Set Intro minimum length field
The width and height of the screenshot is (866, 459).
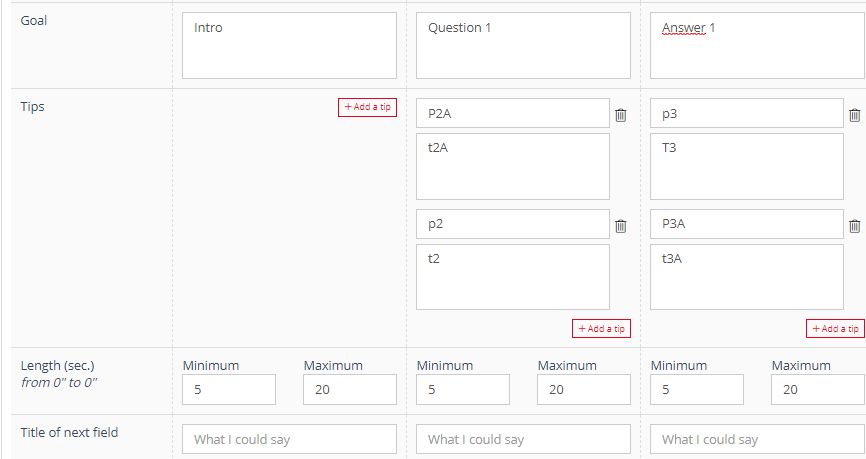pos(229,389)
